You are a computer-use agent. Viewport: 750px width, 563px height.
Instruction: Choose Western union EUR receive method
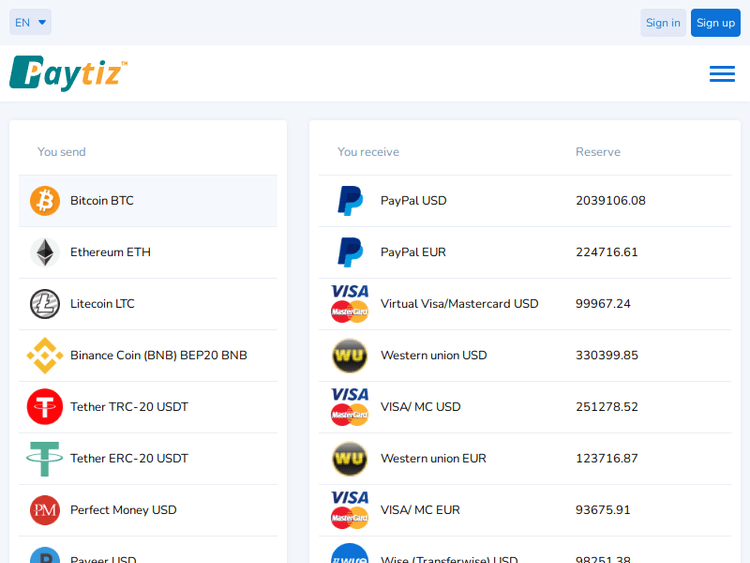click(x=433, y=459)
